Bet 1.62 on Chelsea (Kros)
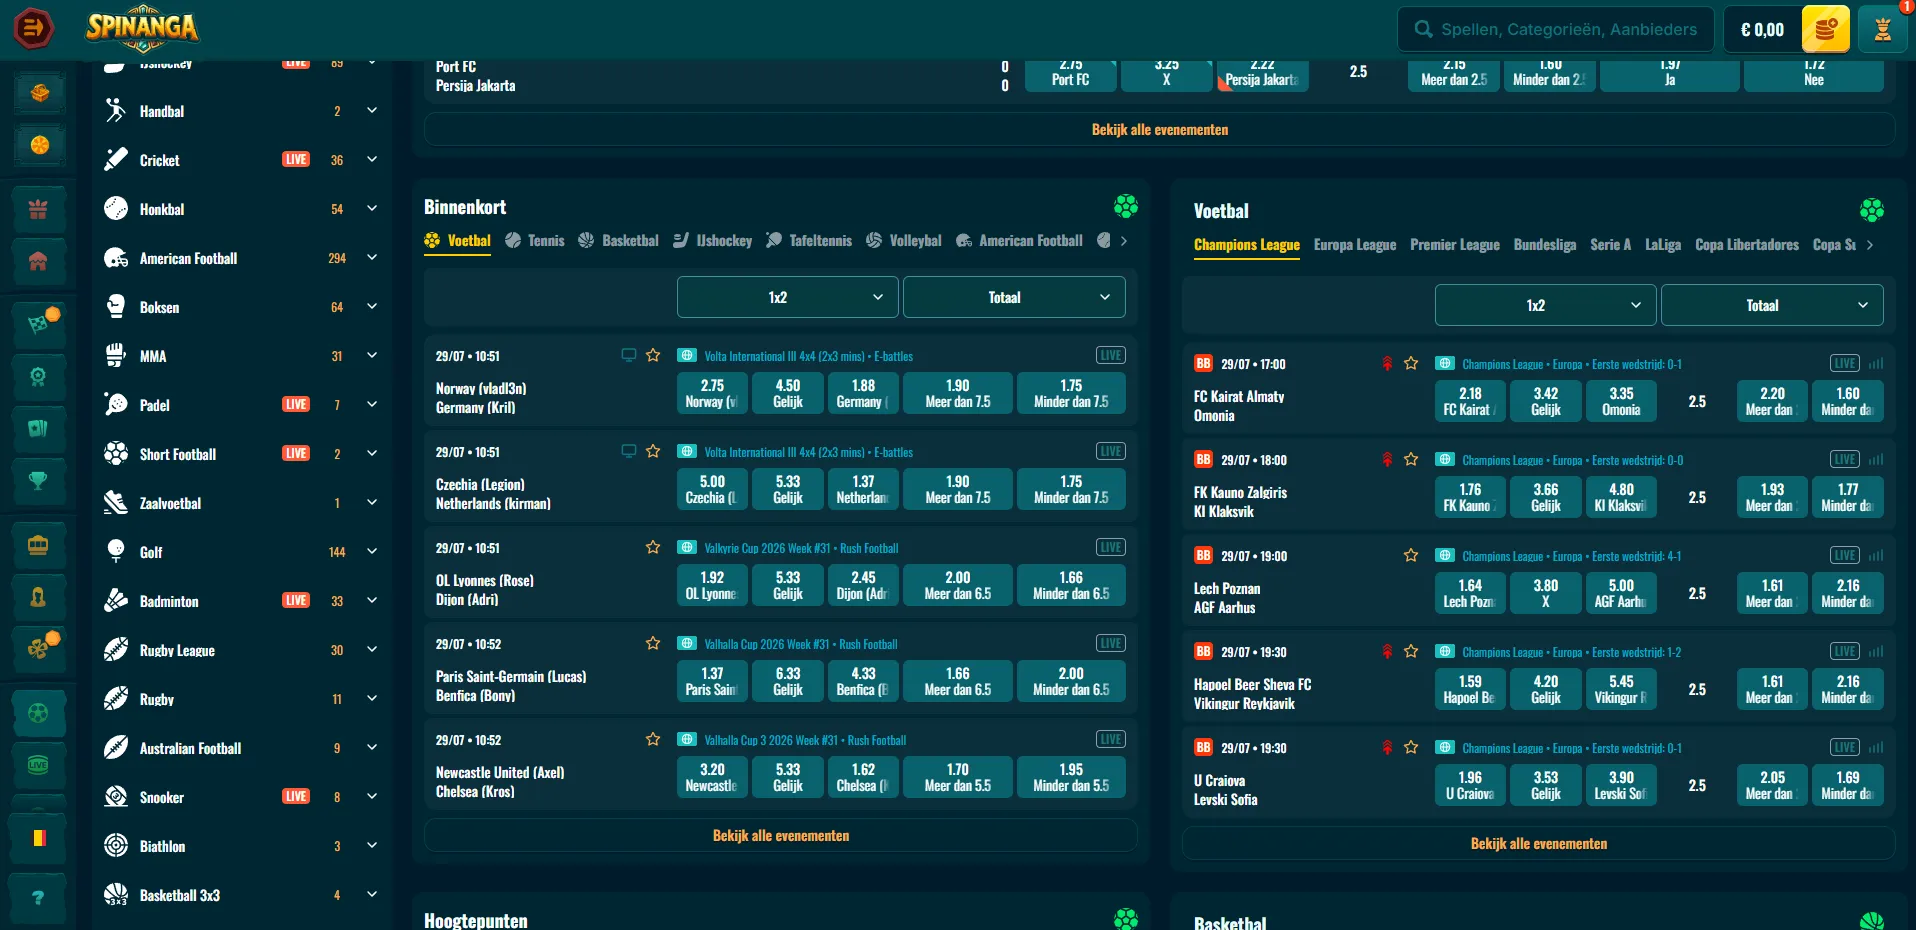The width and height of the screenshot is (1916, 930). [x=863, y=777]
